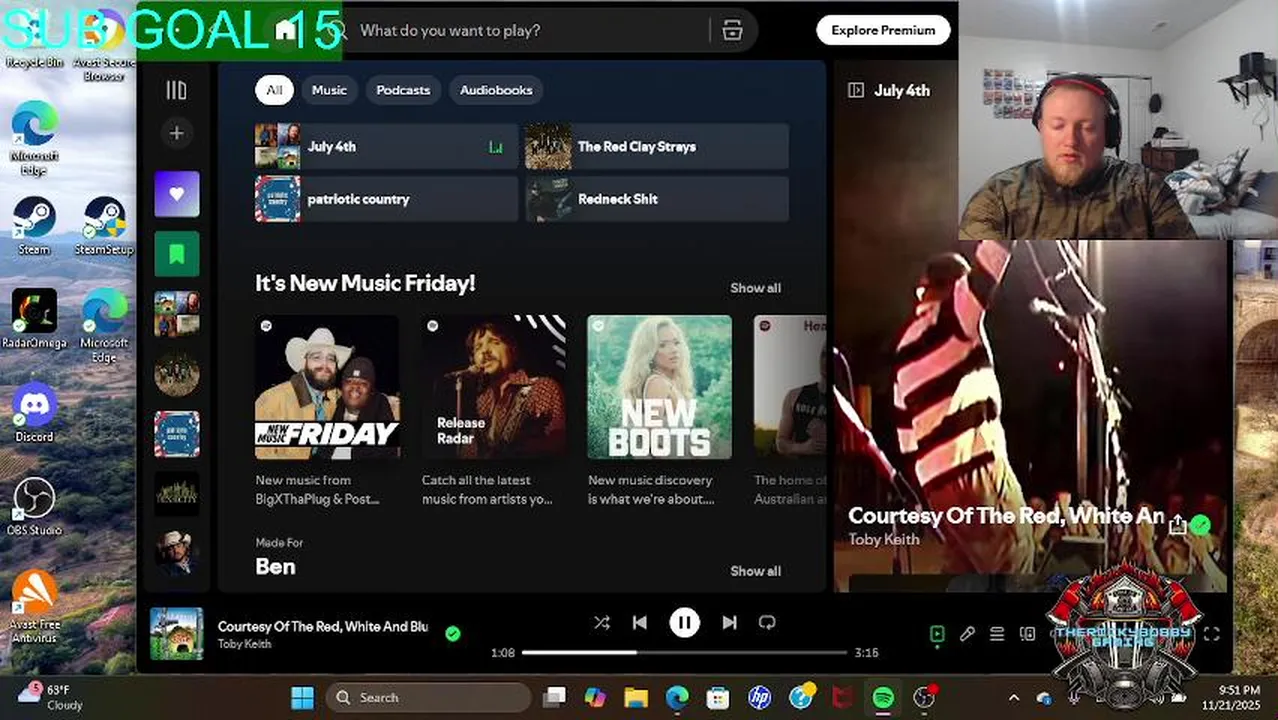The image size is (1278, 720).
Task: Open the lyrics microphone icon
Action: (x=967, y=634)
